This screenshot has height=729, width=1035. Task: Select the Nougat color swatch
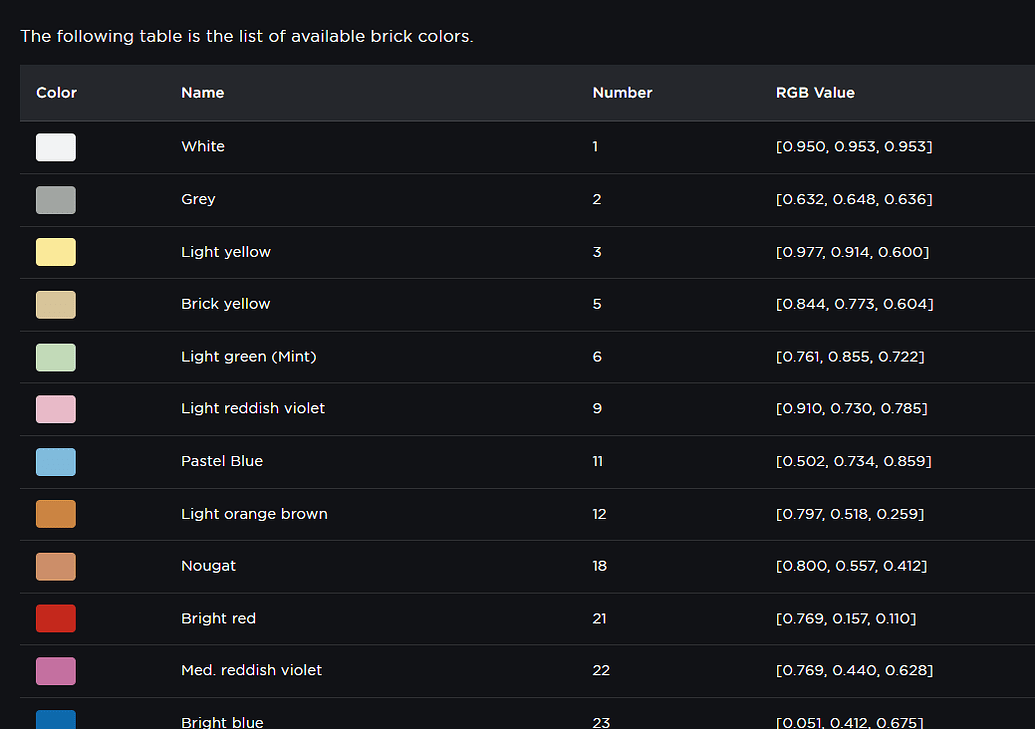pyautogui.click(x=55, y=567)
